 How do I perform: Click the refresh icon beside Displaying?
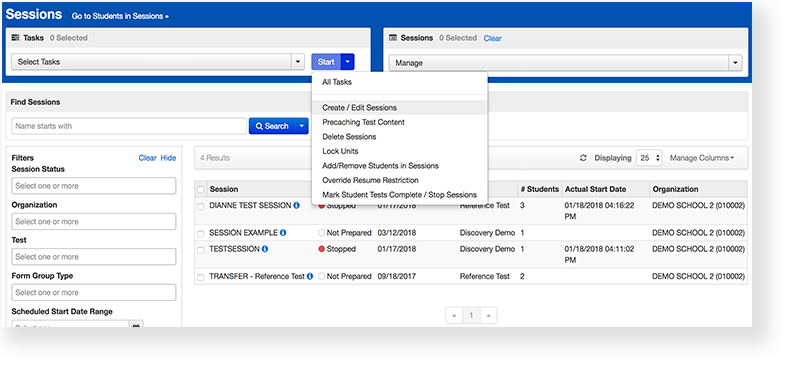click(583, 158)
